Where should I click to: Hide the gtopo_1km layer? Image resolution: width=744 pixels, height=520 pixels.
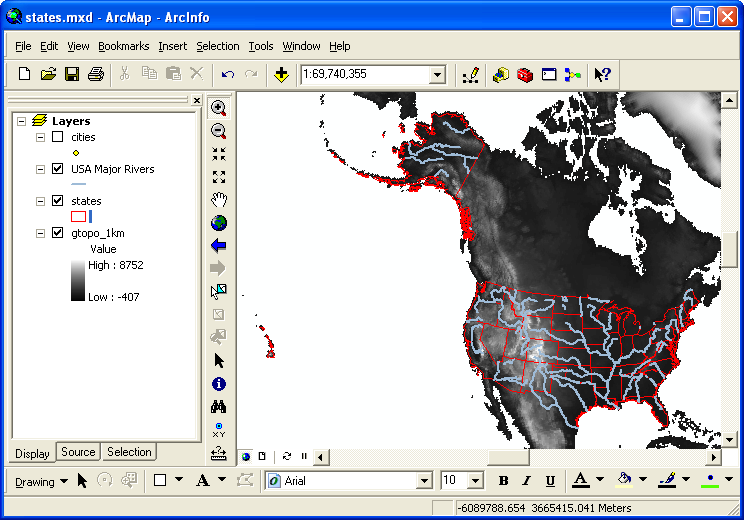pos(57,233)
